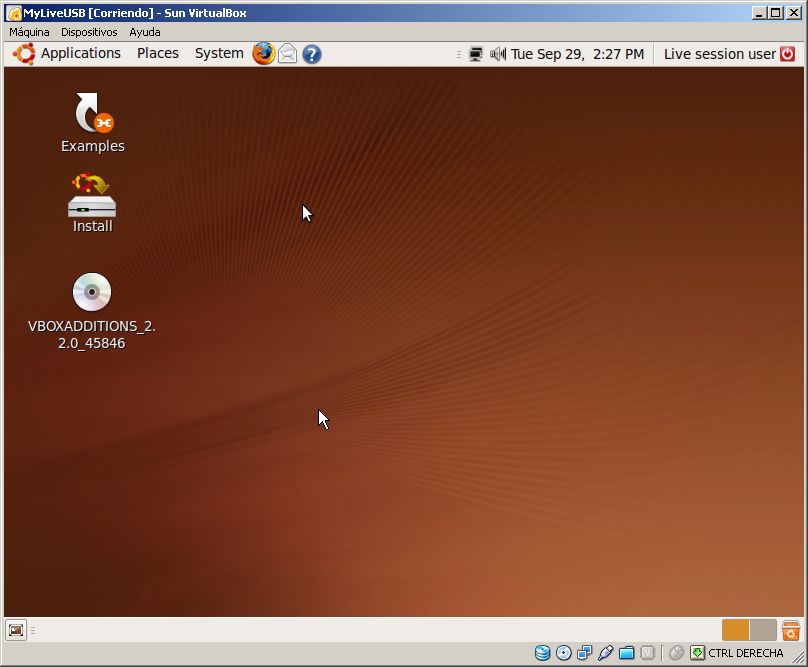The height and width of the screenshot is (667, 808).
Task: Launch Firefox from the top panel
Action: point(263,54)
